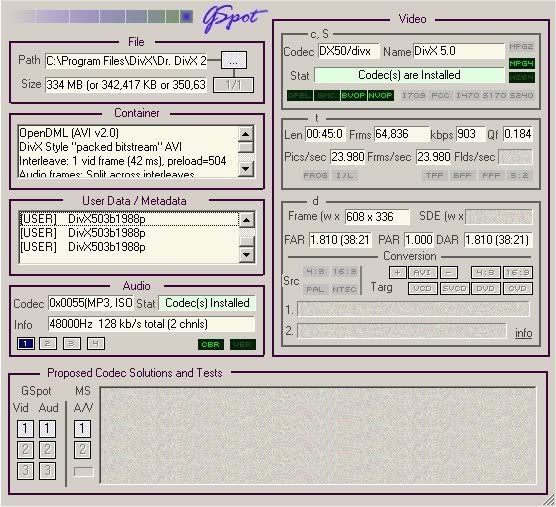The height and width of the screenshot is (507, 556).
Task: Click the I/L interlaced indicator
Action: click(344, 176)
